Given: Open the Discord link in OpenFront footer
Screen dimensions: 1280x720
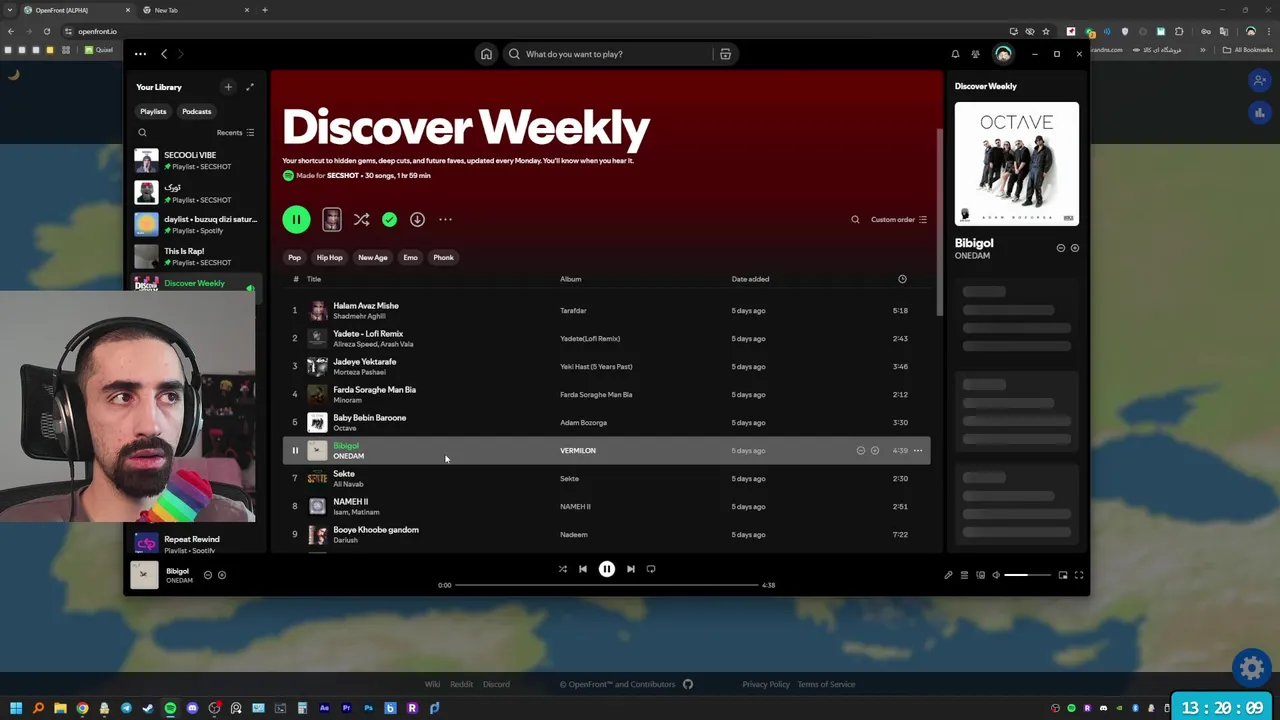Looking at the screenshot, I should click(496, 684).
